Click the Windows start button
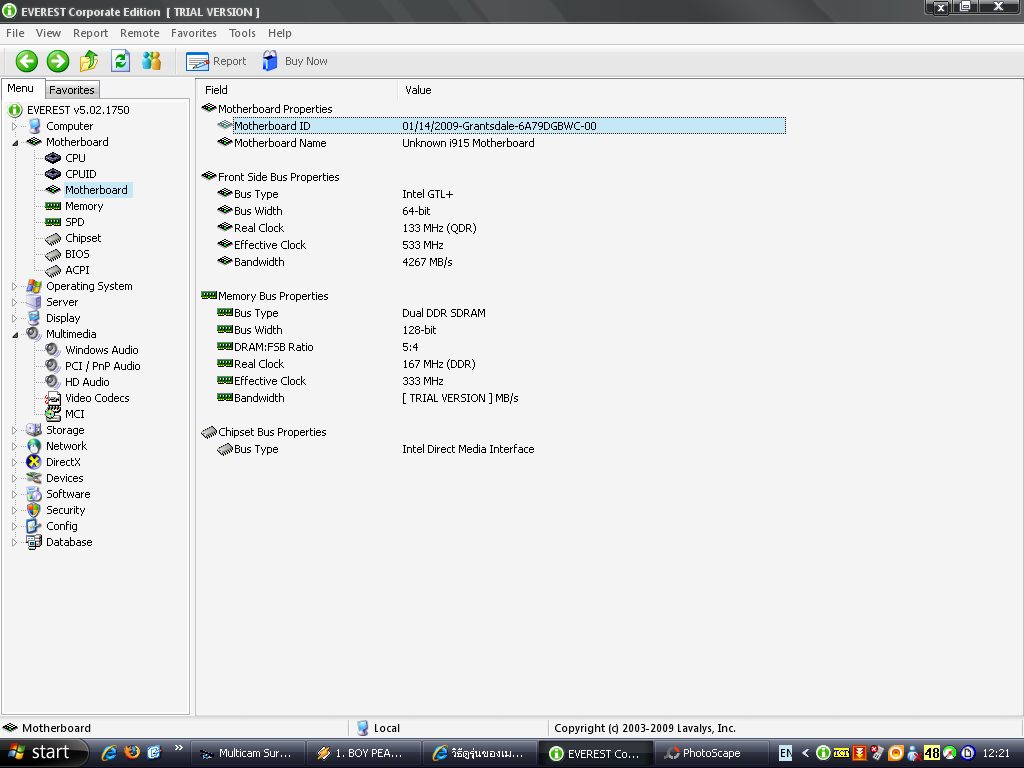 43,753
